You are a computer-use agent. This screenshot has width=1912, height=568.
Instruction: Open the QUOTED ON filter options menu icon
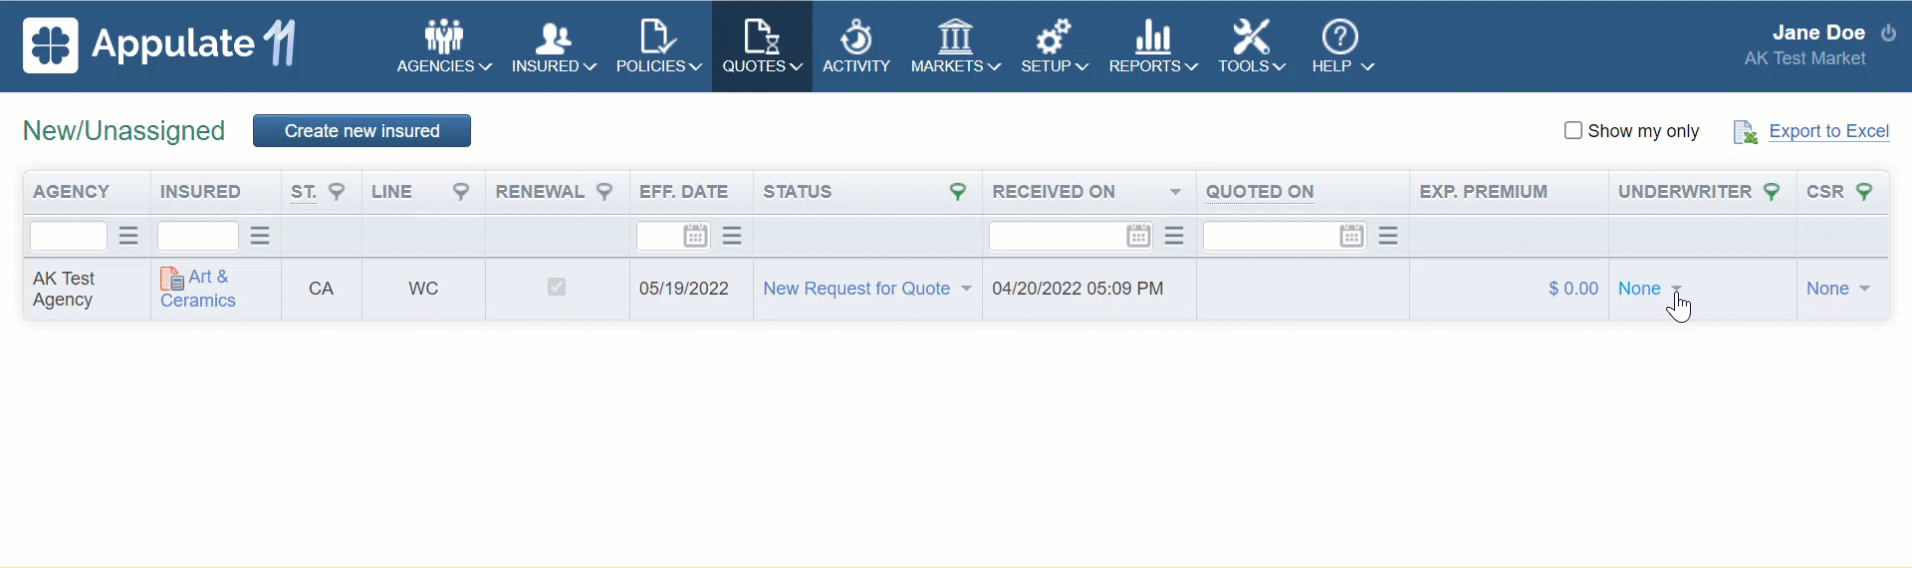(x=1388, y=236)
